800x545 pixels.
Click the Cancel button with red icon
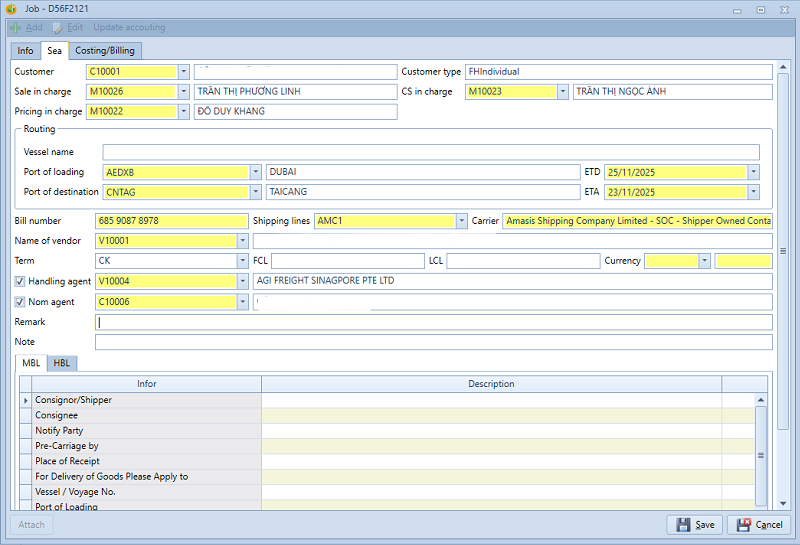[x=757, y=524]
